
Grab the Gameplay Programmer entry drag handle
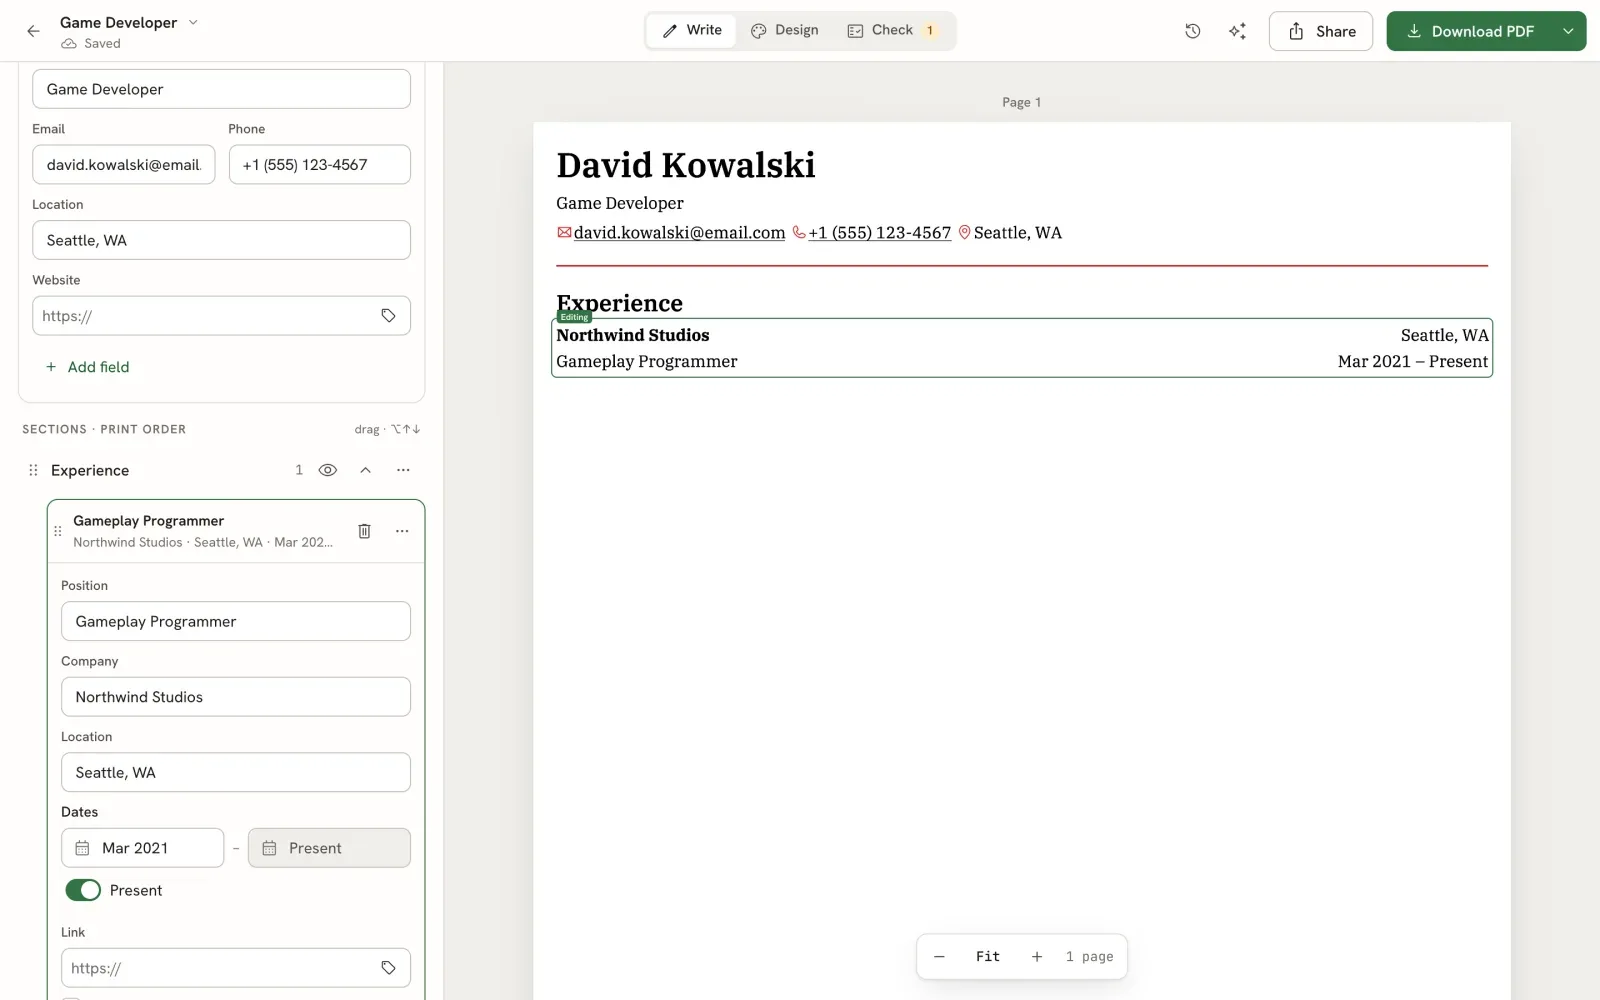pyautogui.click(x=57, y=531)
